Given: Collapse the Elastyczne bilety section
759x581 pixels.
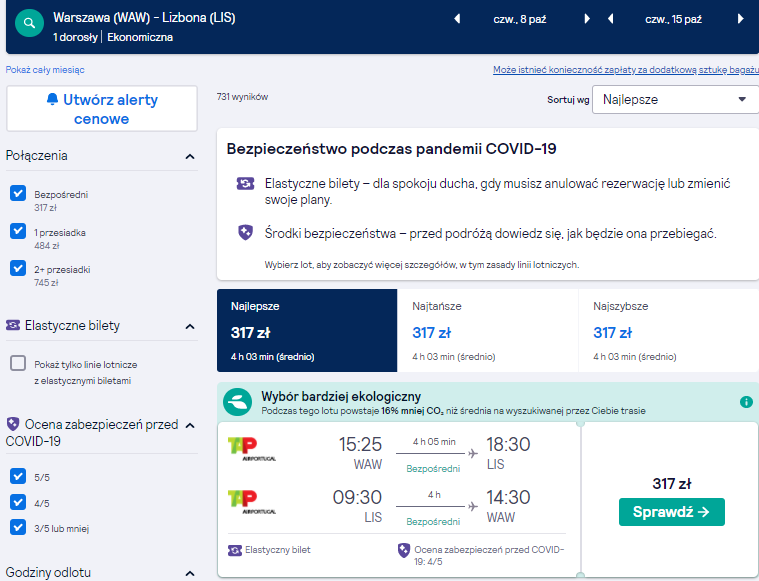Looking at the screenshot, I should [190, 326].
